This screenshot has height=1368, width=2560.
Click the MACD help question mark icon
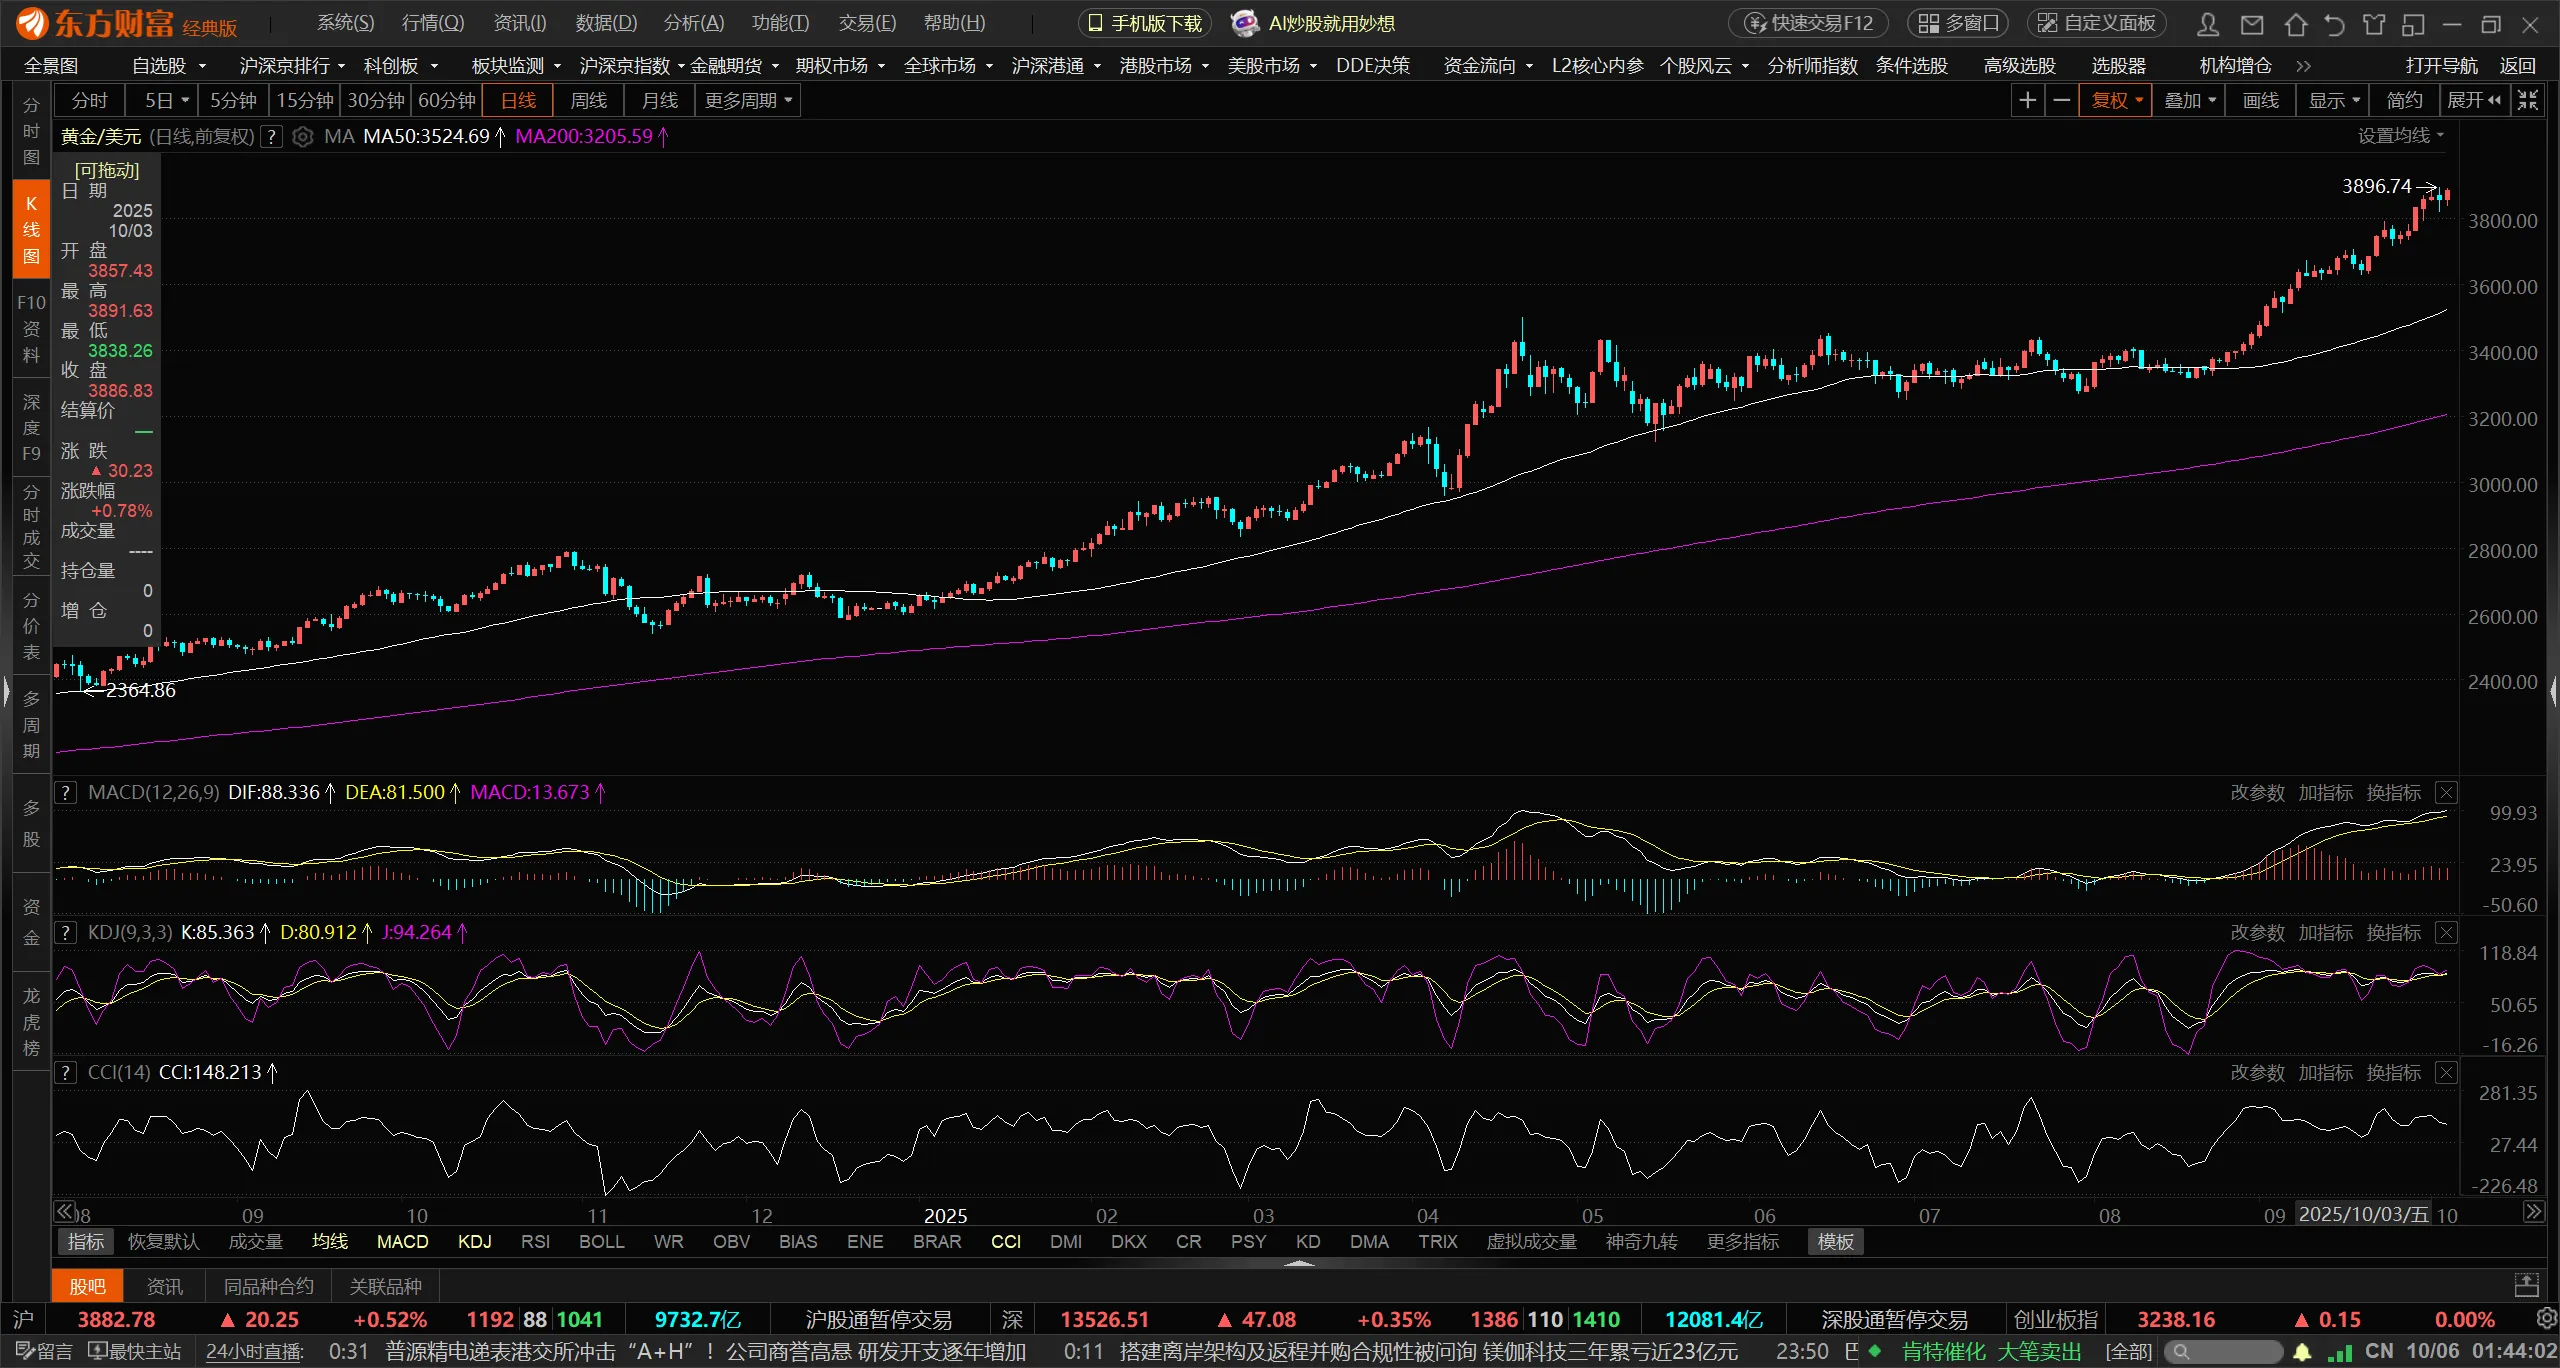coord(65,793)
